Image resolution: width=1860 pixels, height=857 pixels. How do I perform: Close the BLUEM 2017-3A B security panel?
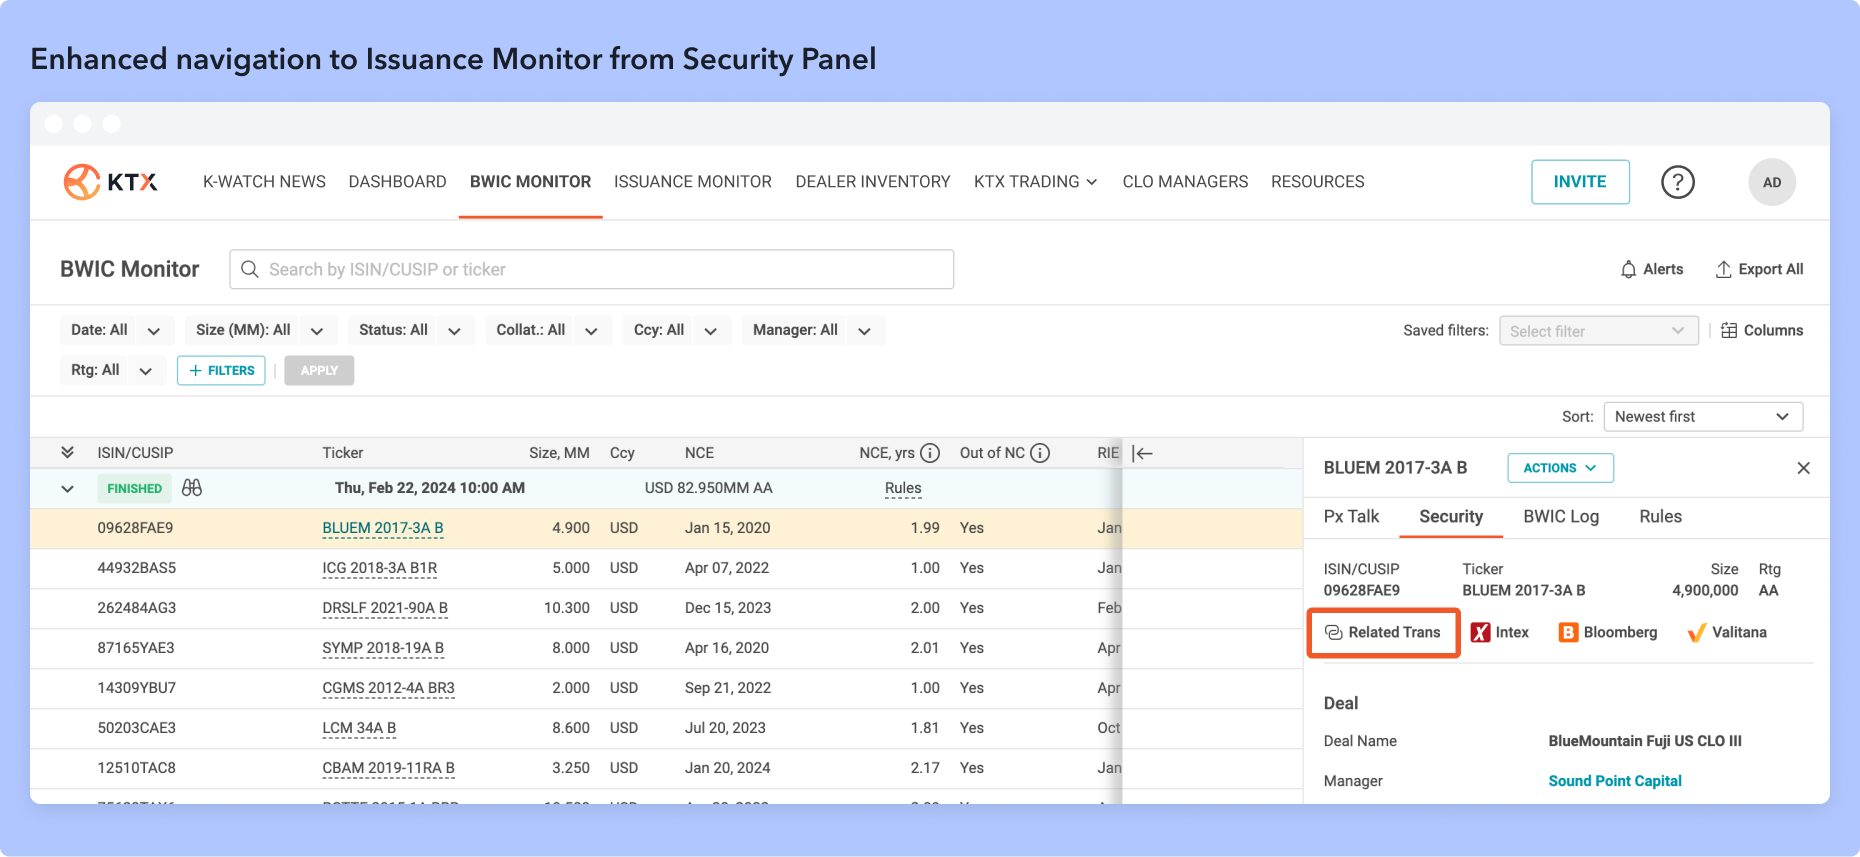point(1803,468)
